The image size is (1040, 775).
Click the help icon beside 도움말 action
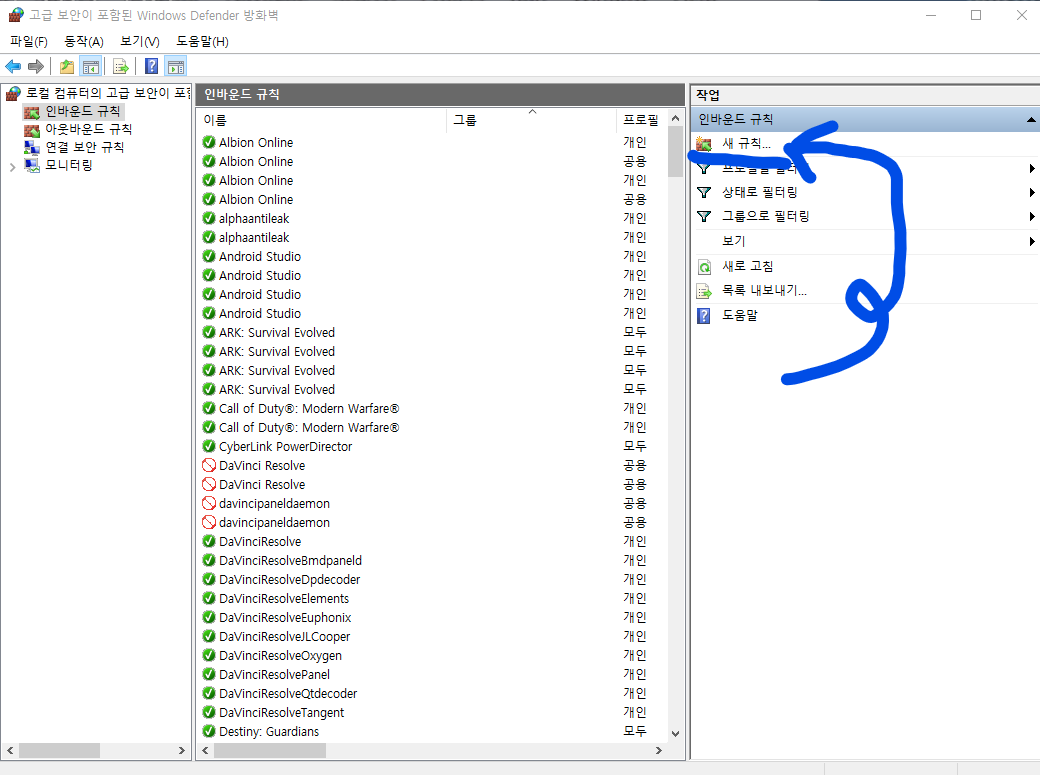[x=704, y=315]
